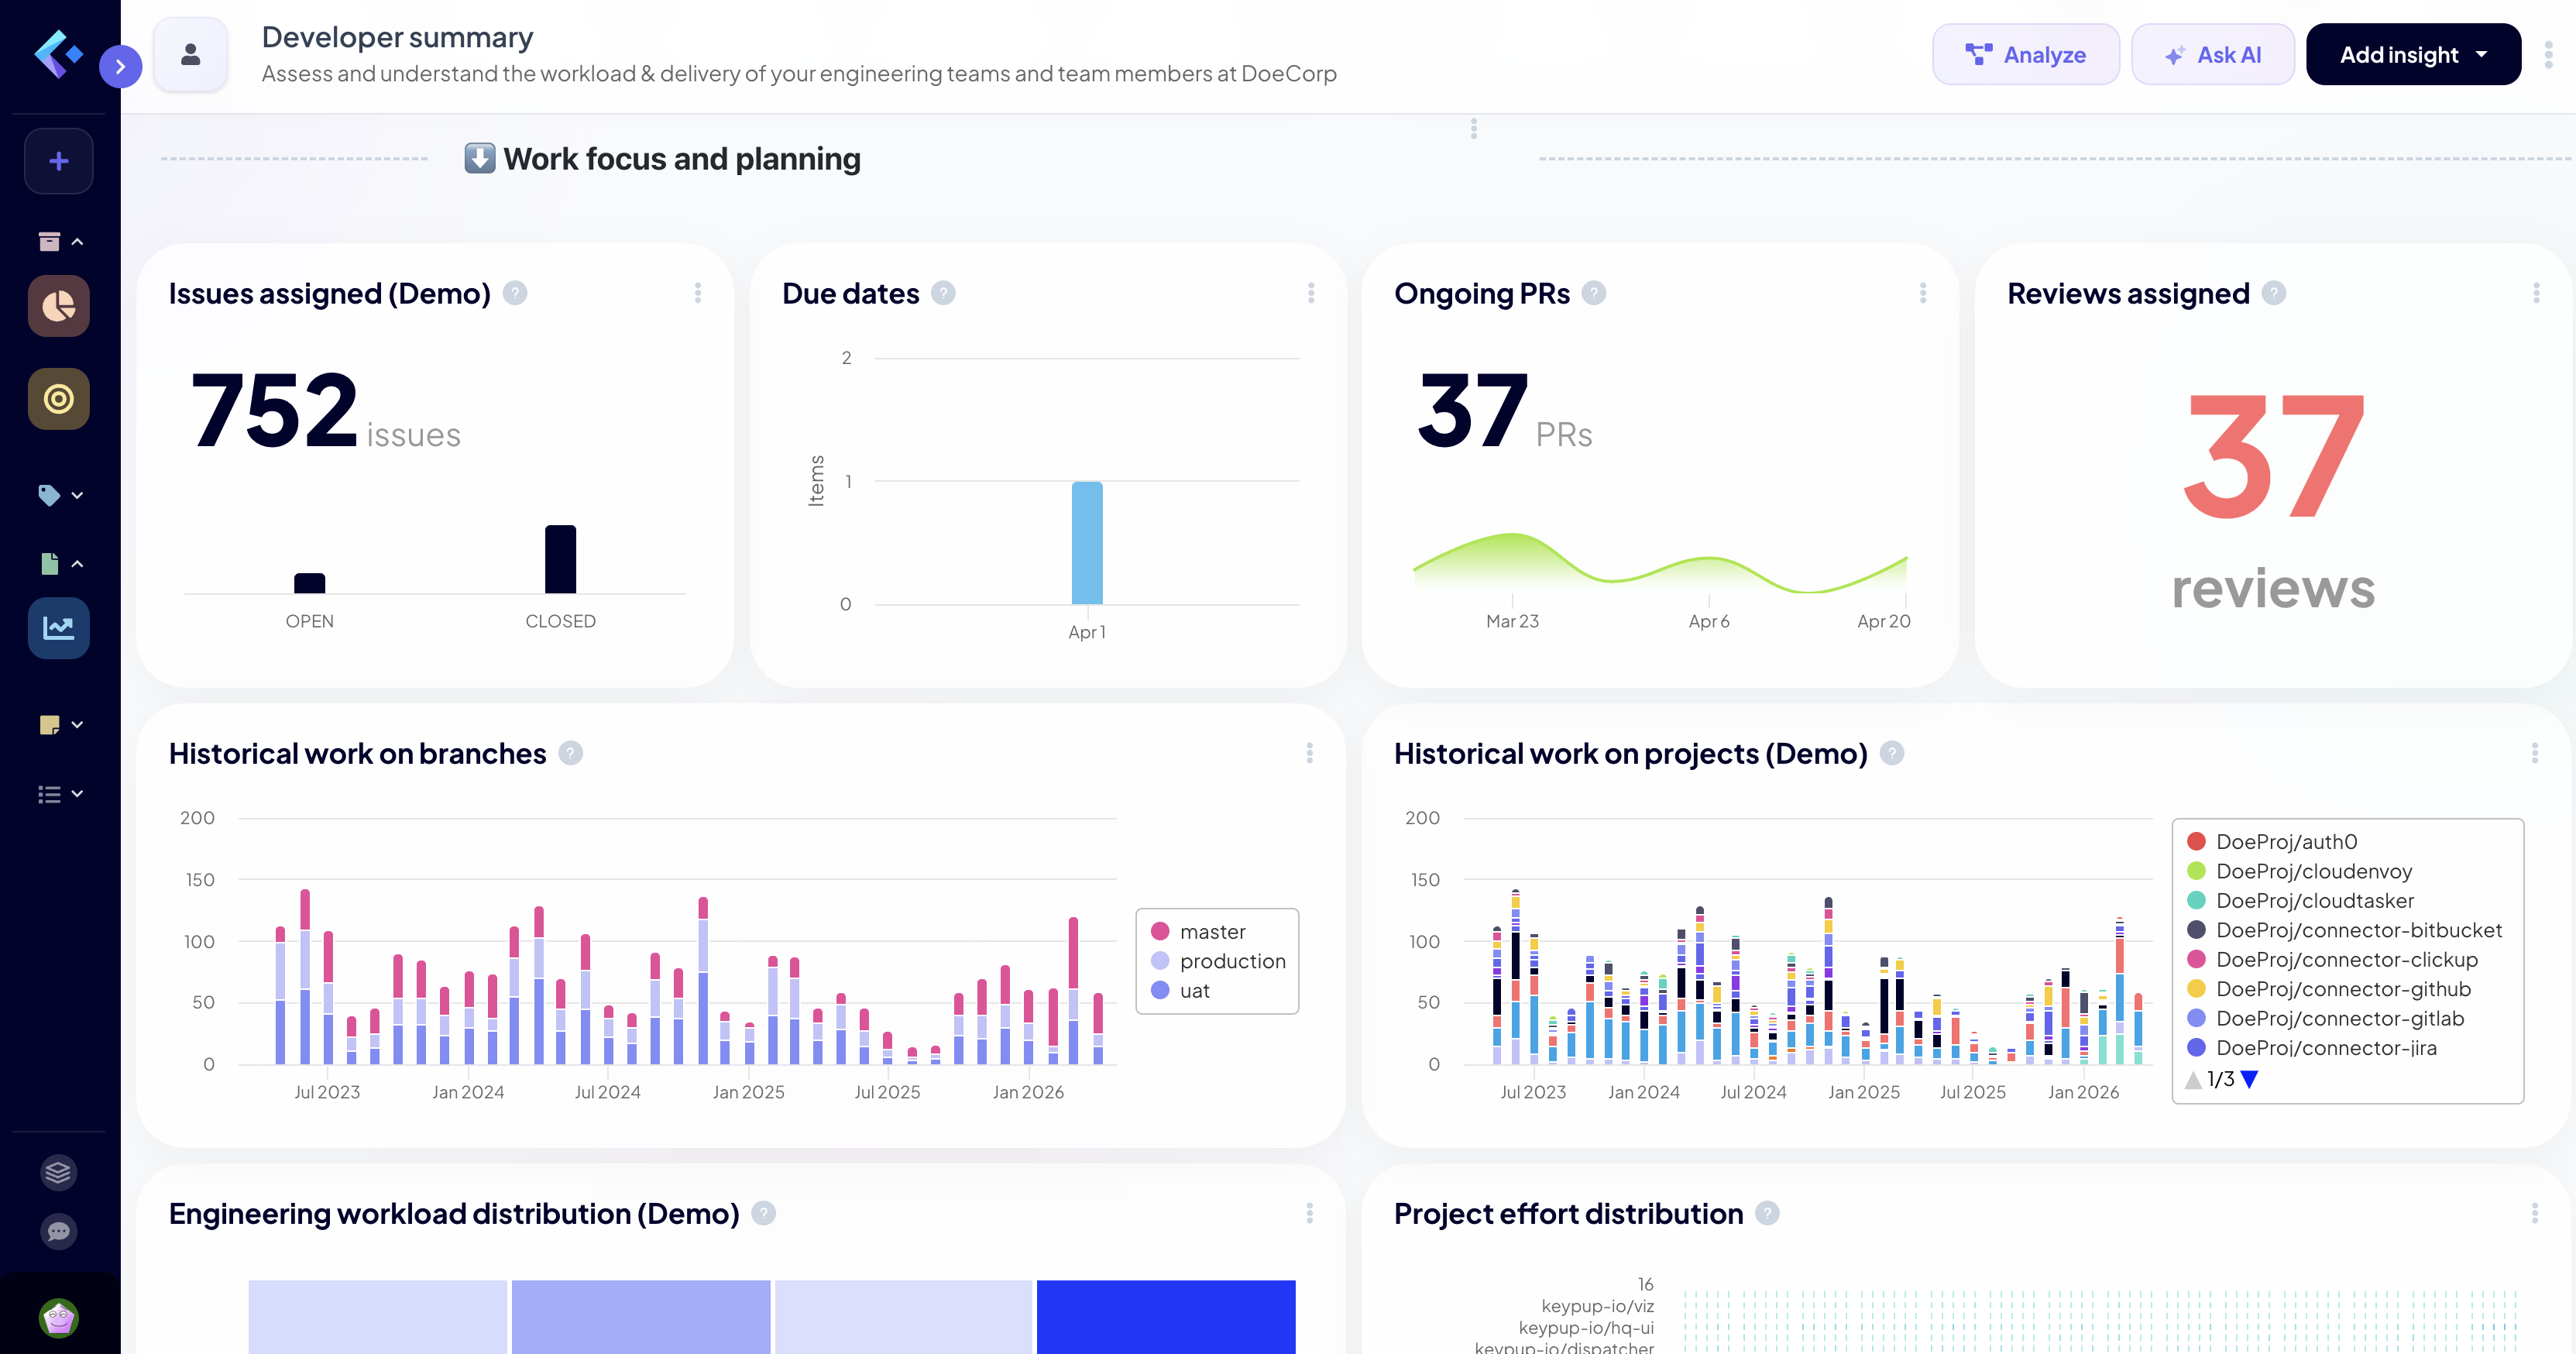Toggle DoeProj/cloudtasker series in legend
This screenshot has width=2576, height=1354.
click(x=2301, y=901)
